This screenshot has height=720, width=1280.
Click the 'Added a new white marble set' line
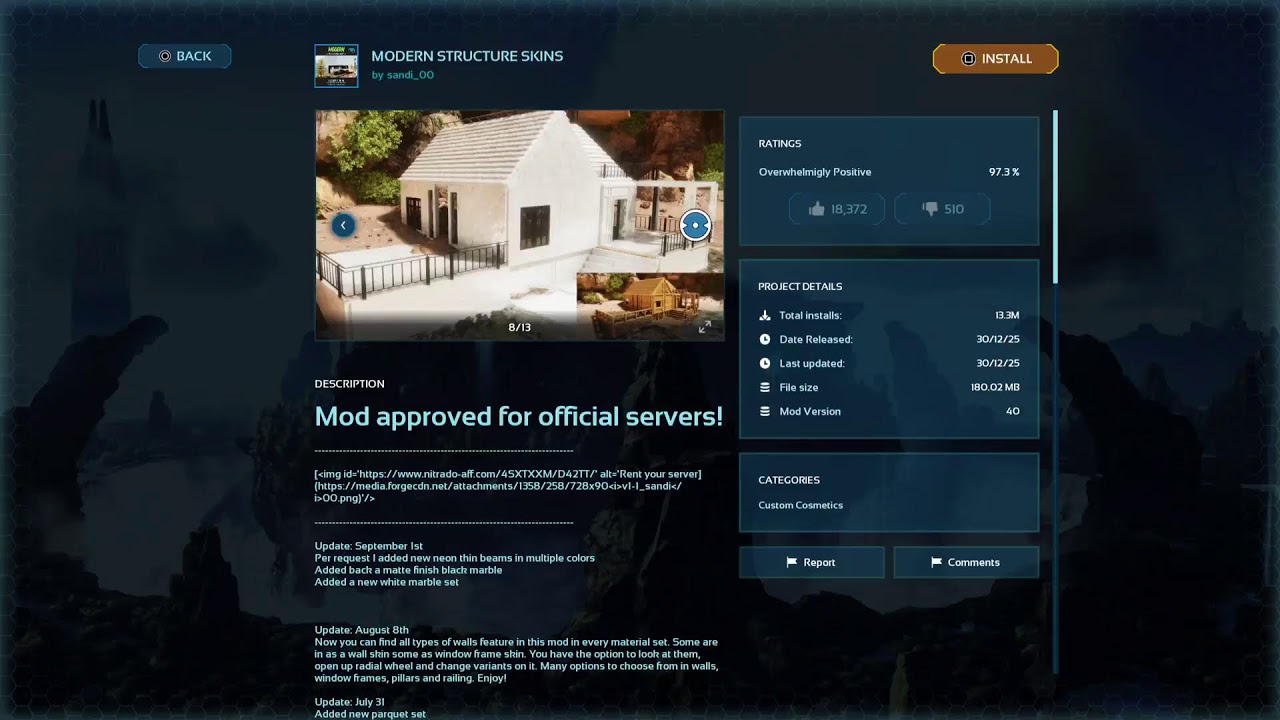(x=387, y=582)
